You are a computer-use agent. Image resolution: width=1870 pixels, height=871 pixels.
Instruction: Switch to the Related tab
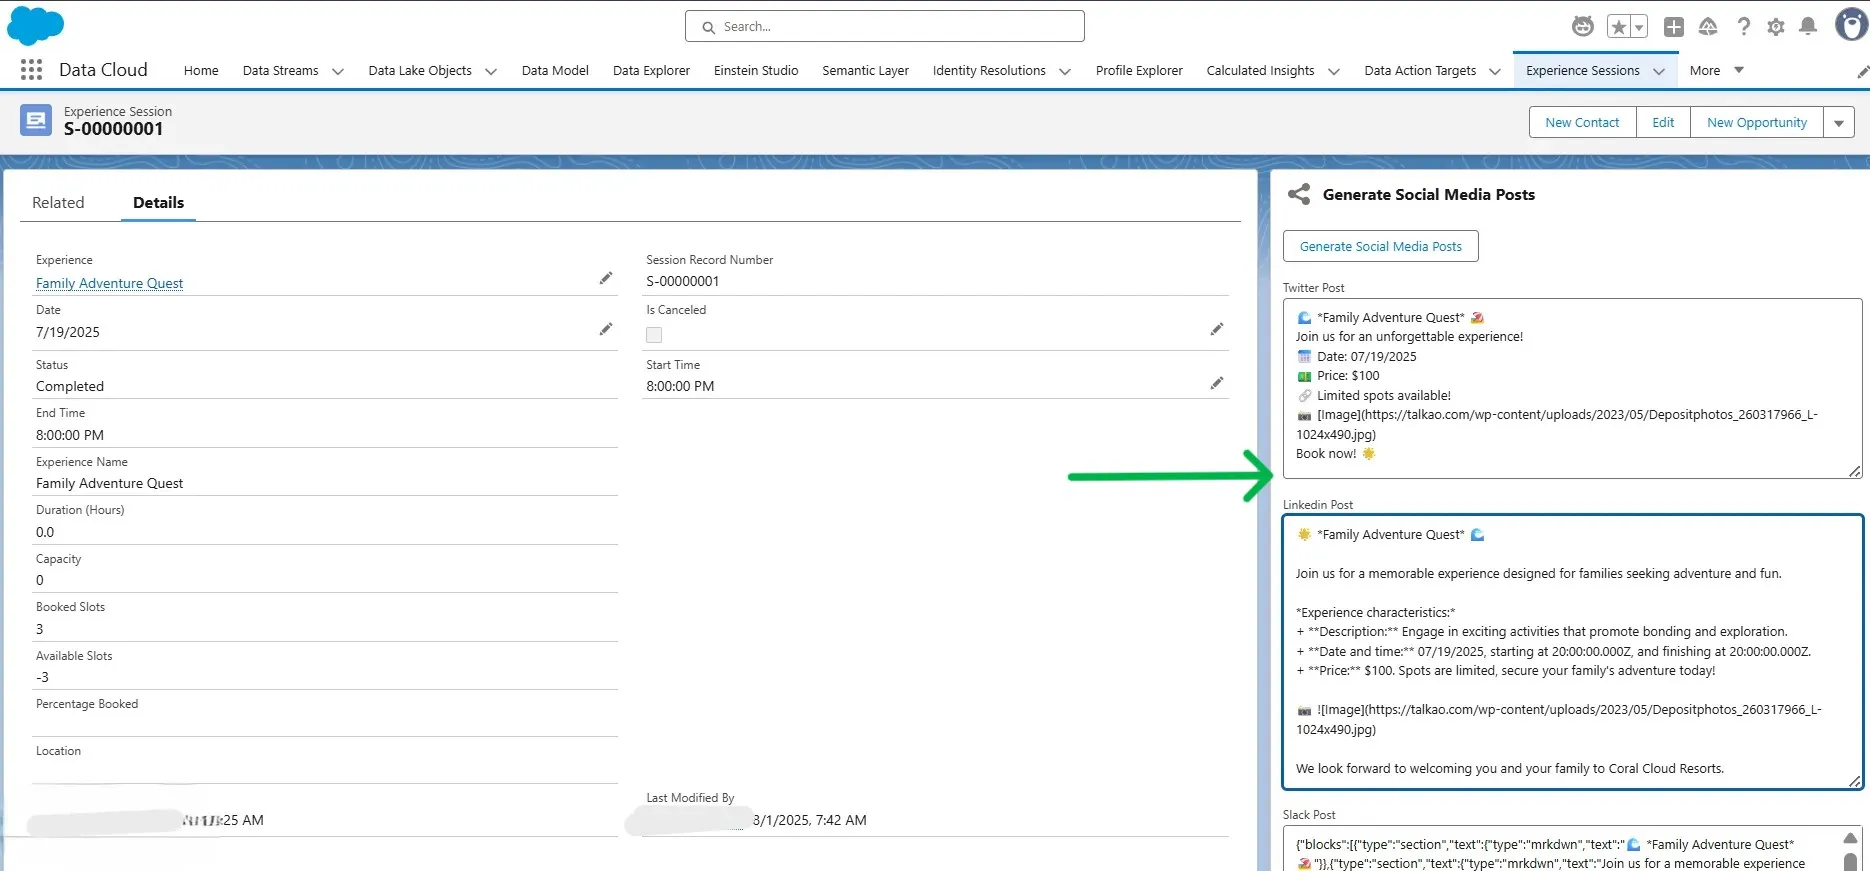click(58, 202)
